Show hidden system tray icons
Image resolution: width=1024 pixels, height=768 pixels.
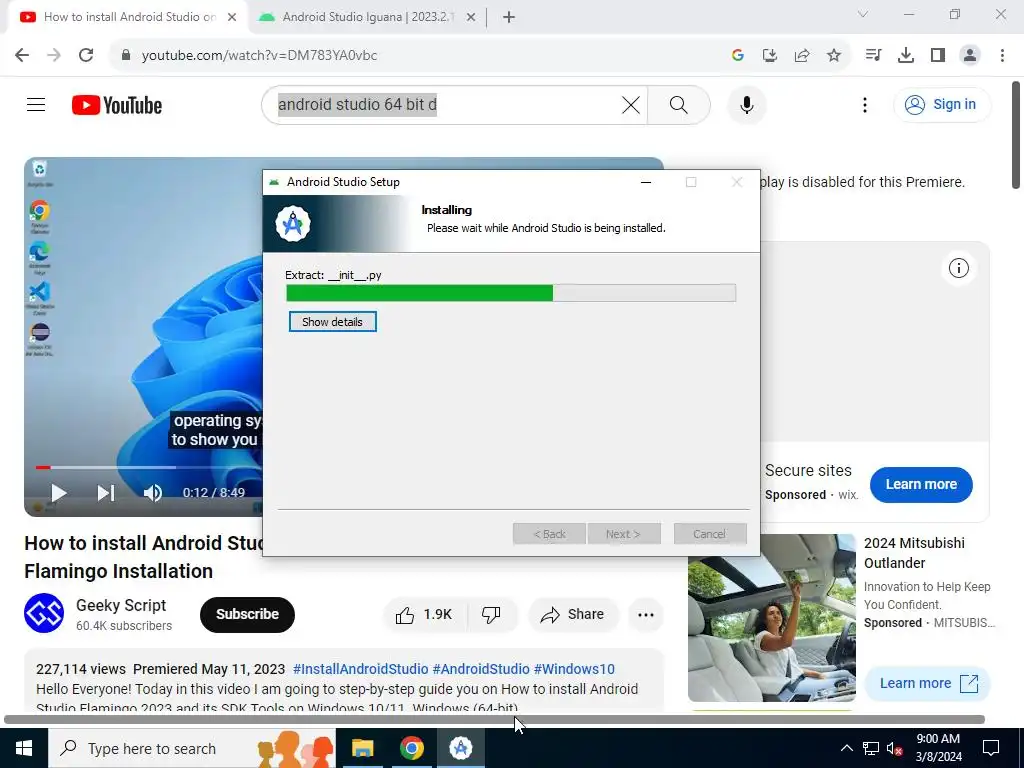pos(846,748)
